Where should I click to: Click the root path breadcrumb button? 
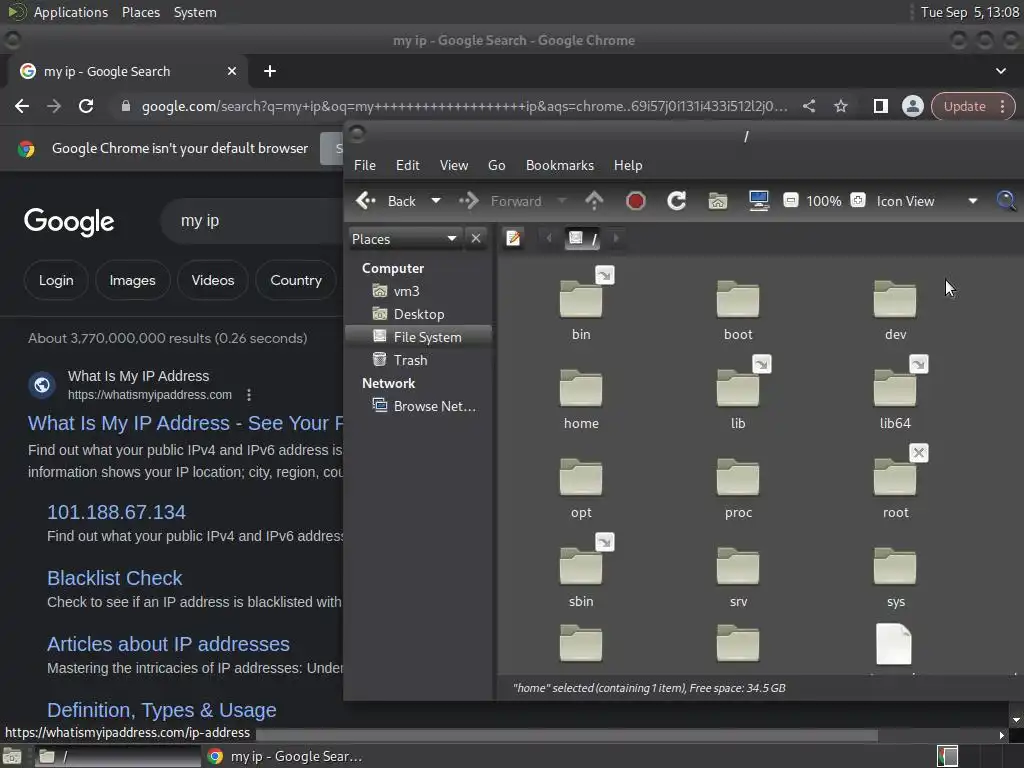click(x=583, y=238)
